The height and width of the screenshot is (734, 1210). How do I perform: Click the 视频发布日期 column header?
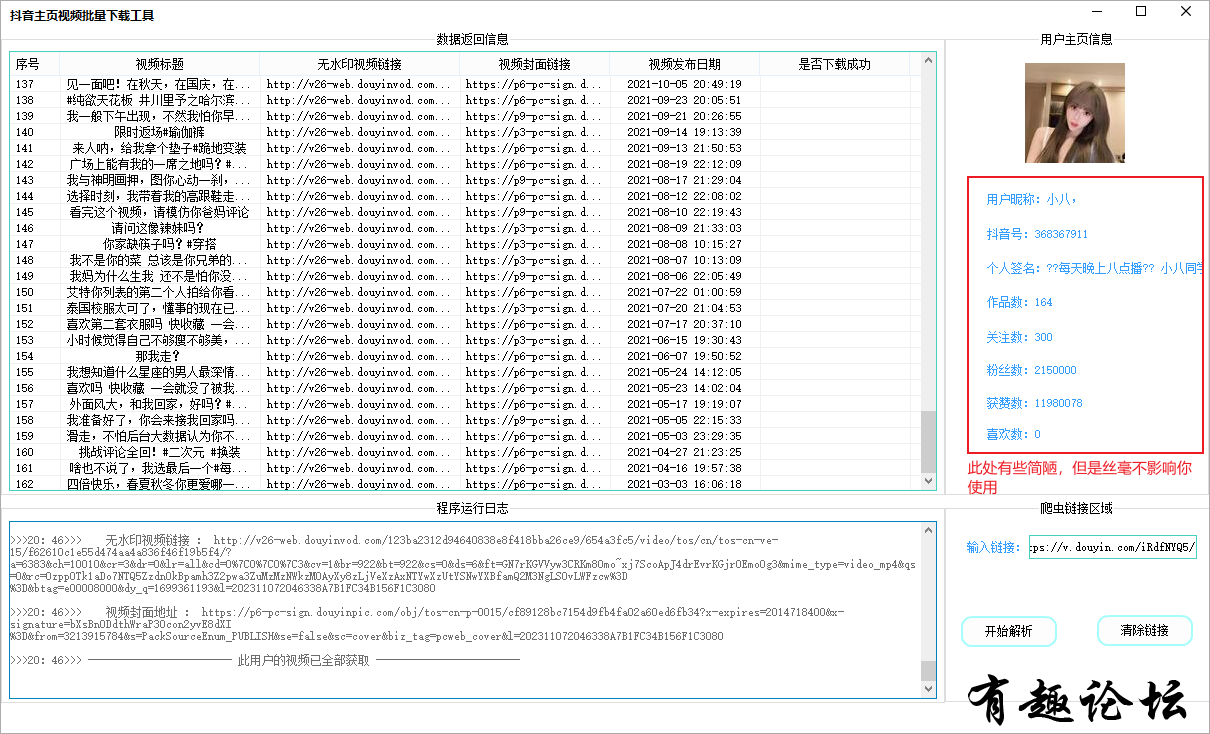coord(685,64)
